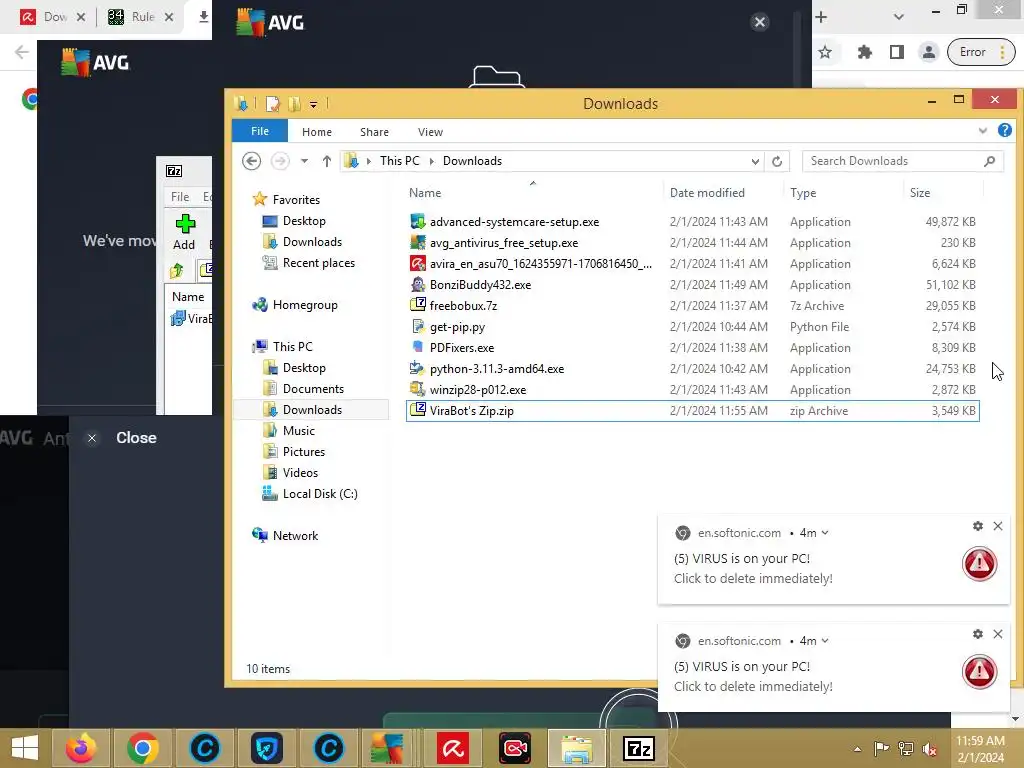Open recent locations dropdown arrow
This screenshot has width=1024, height=768.
coord(304,161)
